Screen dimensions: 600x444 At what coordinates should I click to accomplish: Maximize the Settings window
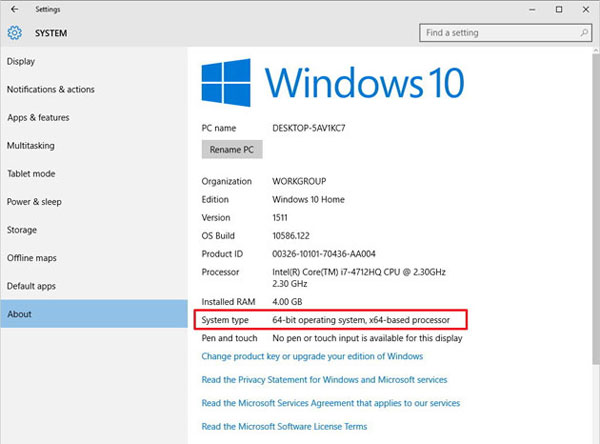[559, 9]
